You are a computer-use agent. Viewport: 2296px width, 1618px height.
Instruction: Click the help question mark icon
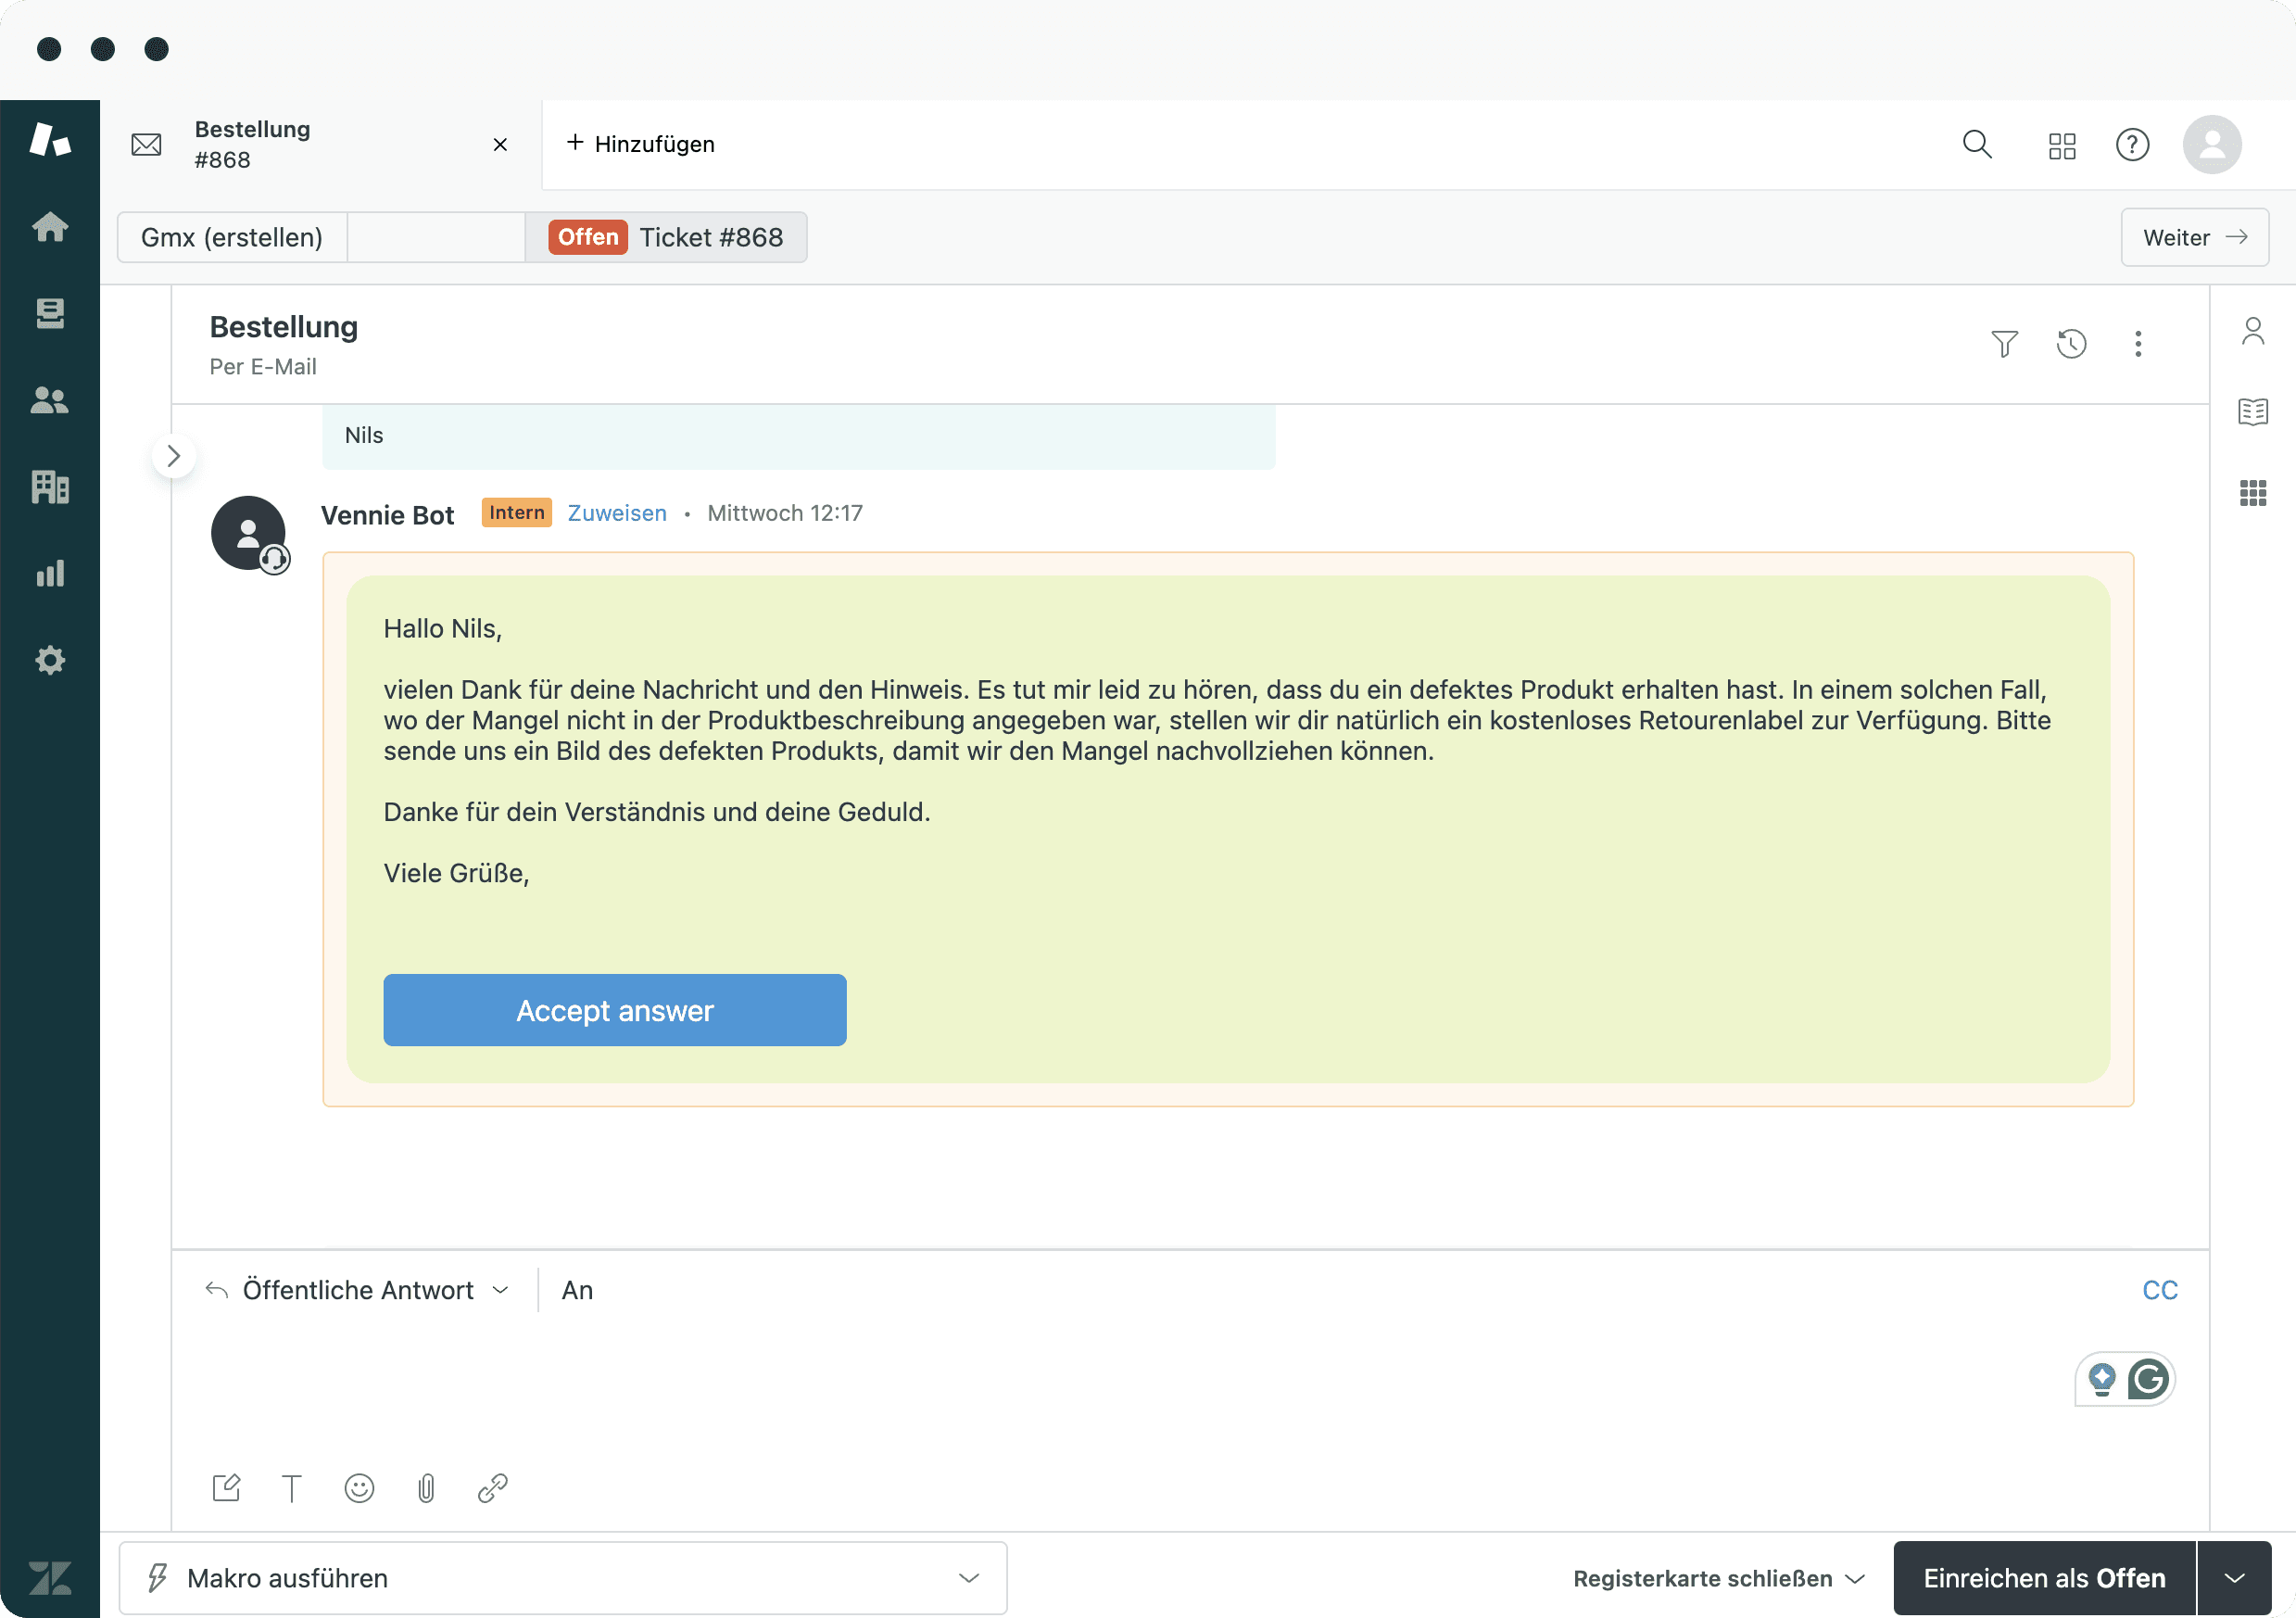[2133, 144]
